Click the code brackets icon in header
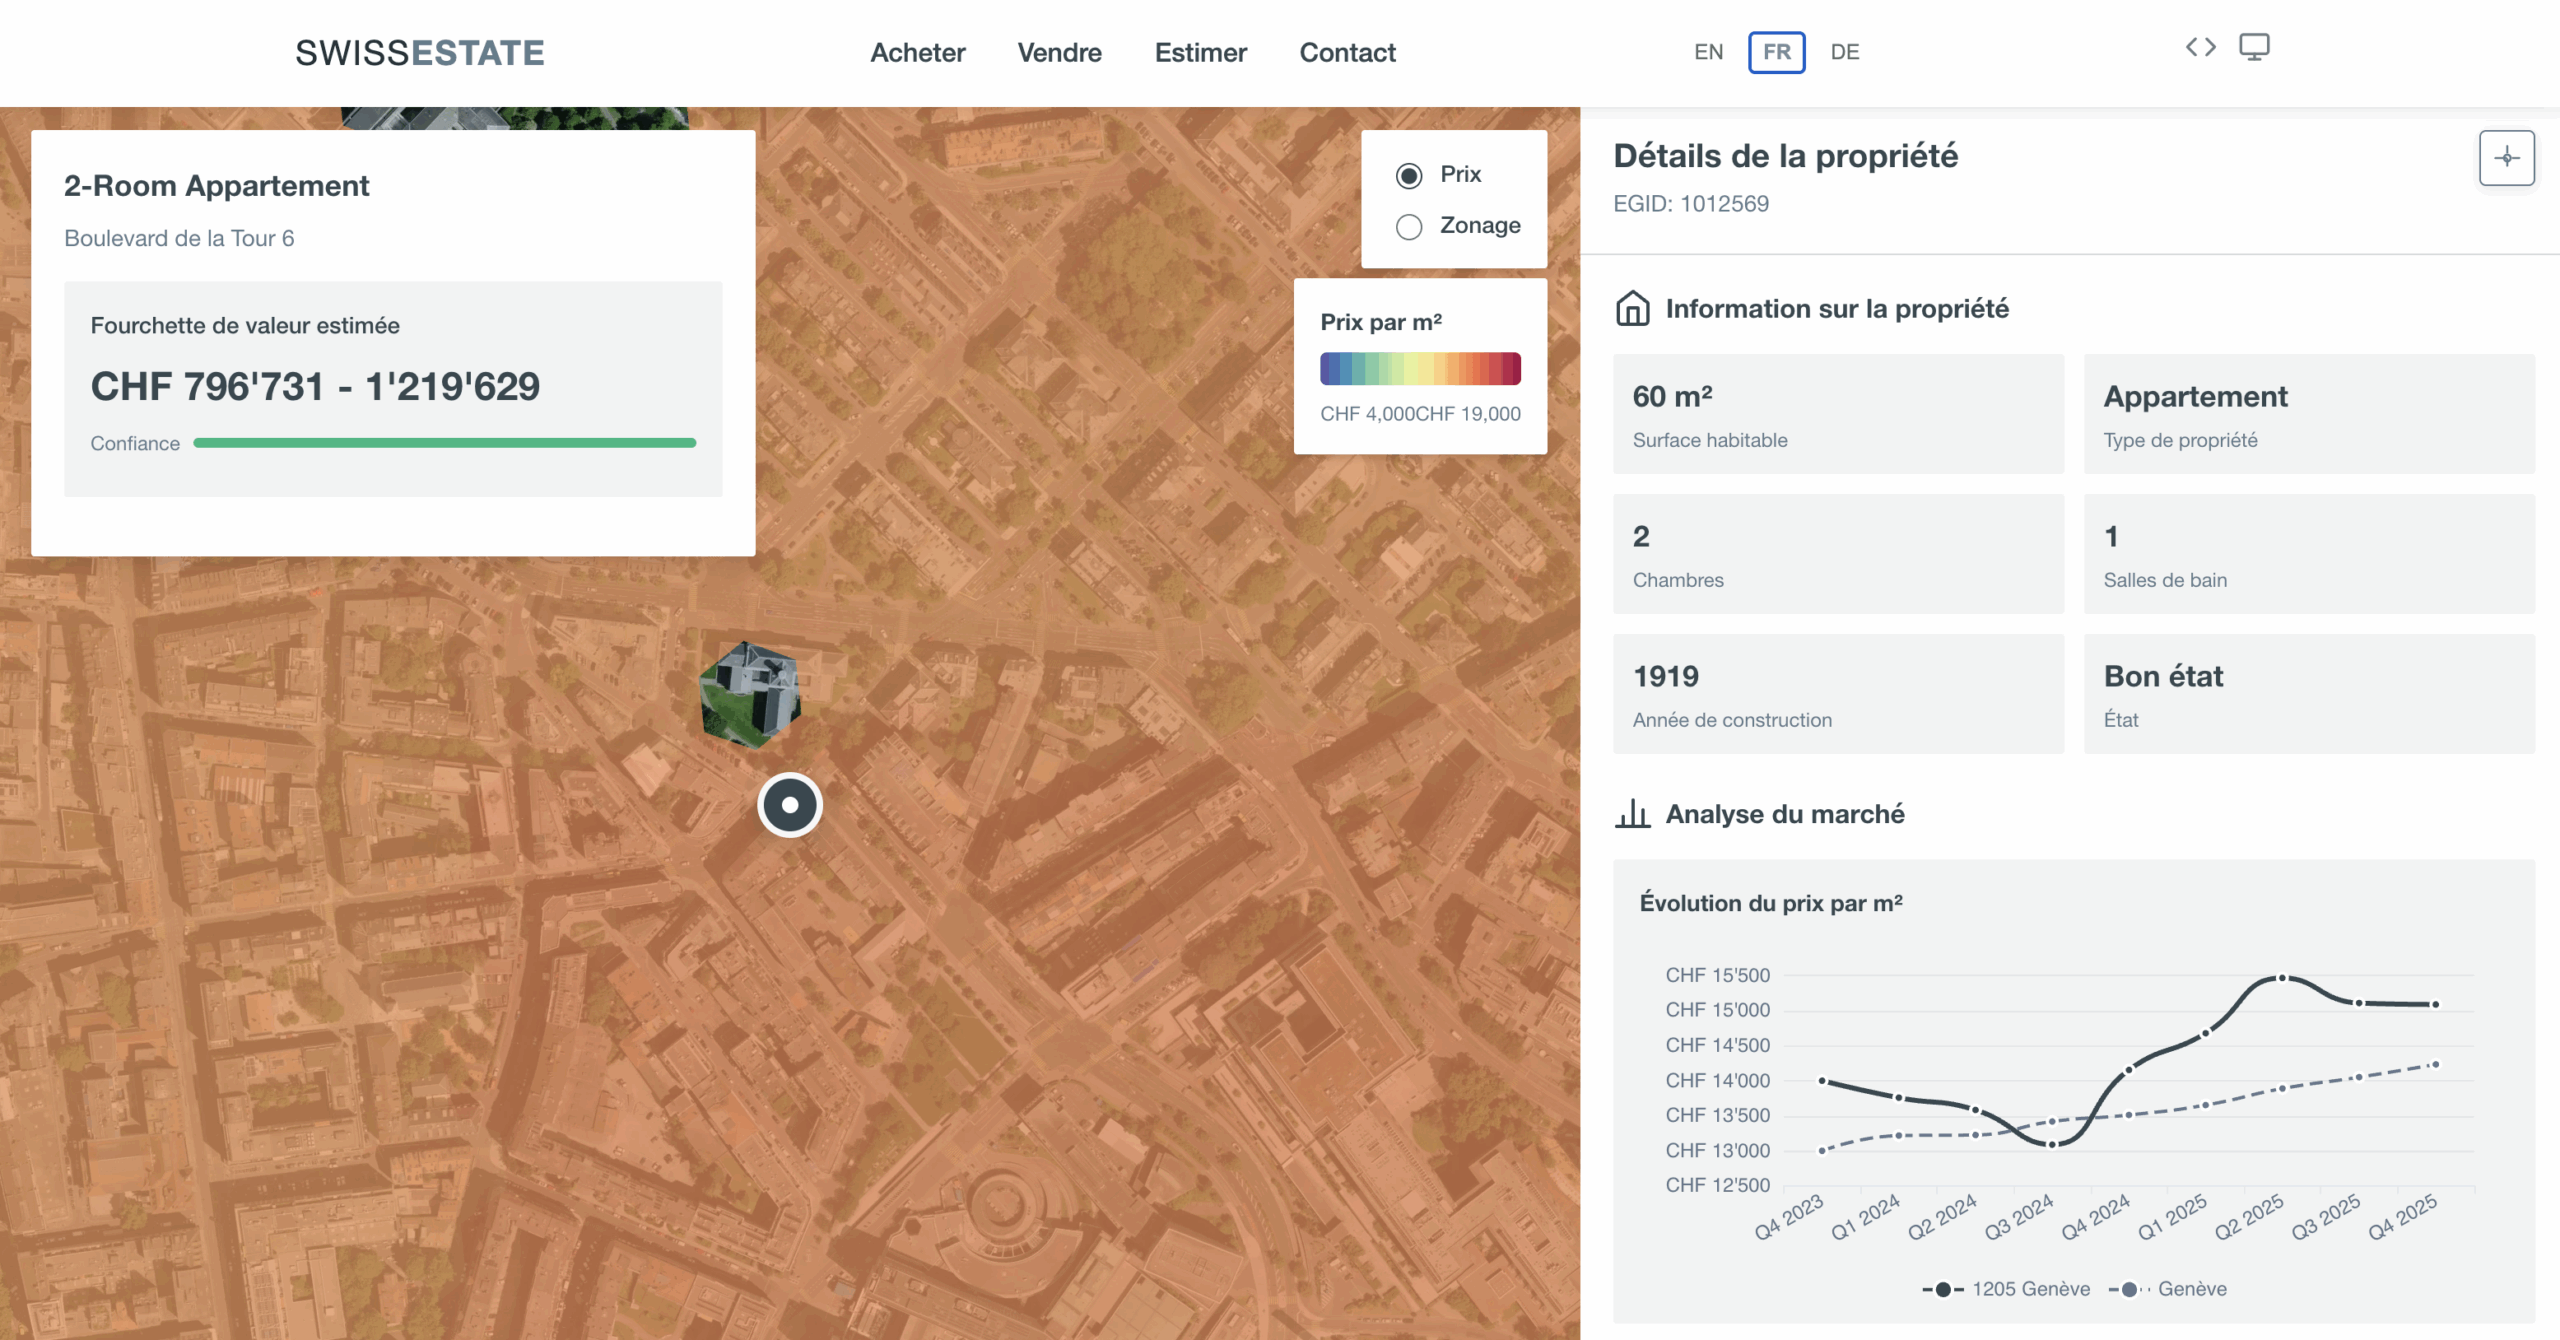This screenshot has width=2560, height=1340. (2200, 47)
